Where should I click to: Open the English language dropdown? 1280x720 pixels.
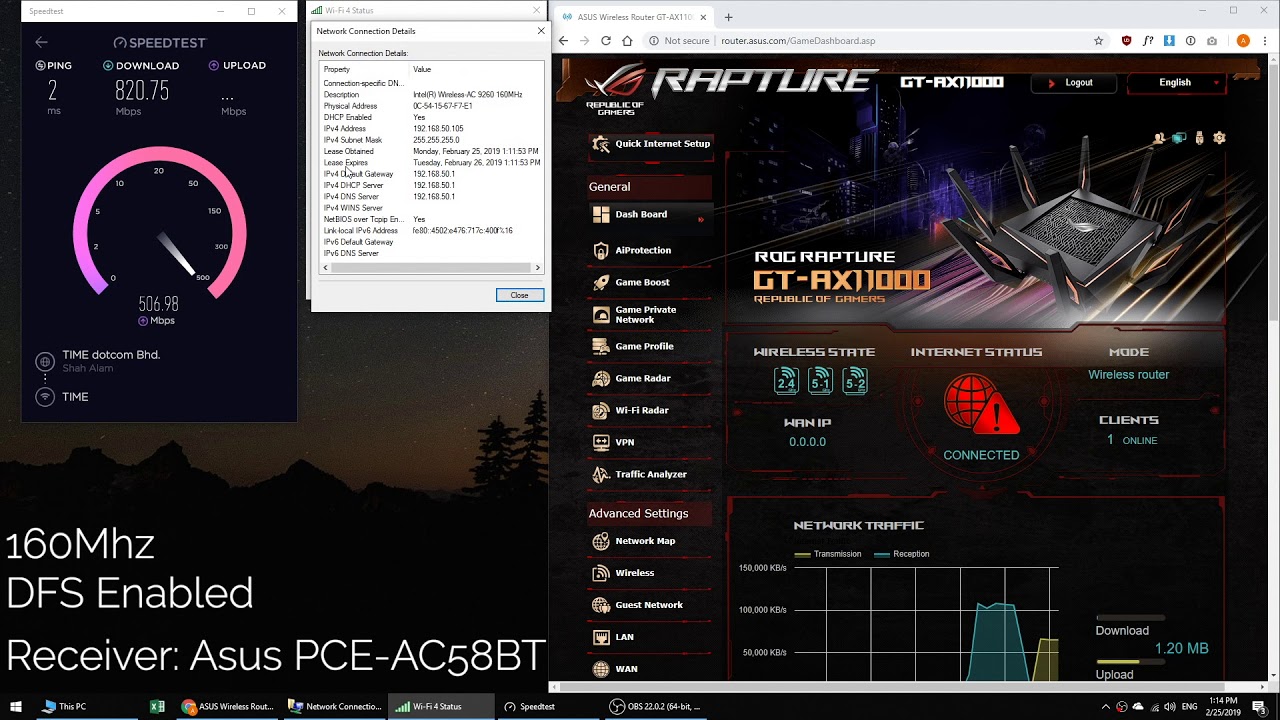tap(1176, 82)
